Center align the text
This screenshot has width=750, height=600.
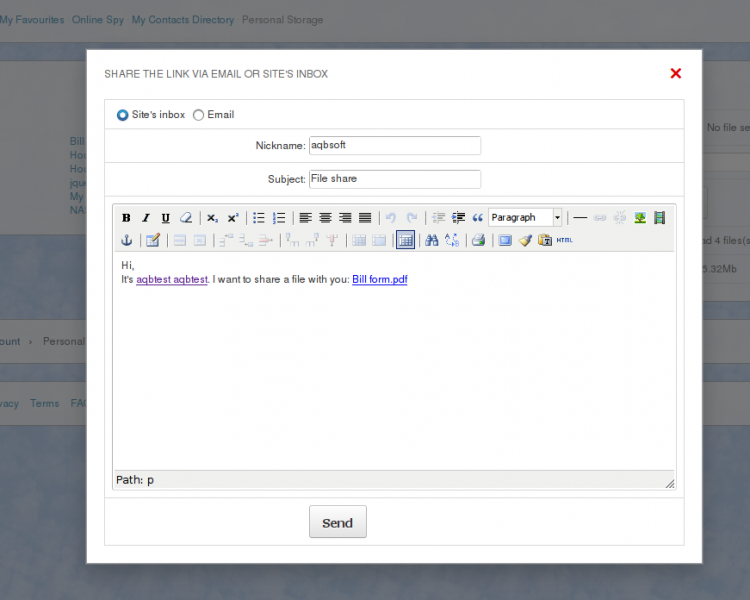point(325,218)
